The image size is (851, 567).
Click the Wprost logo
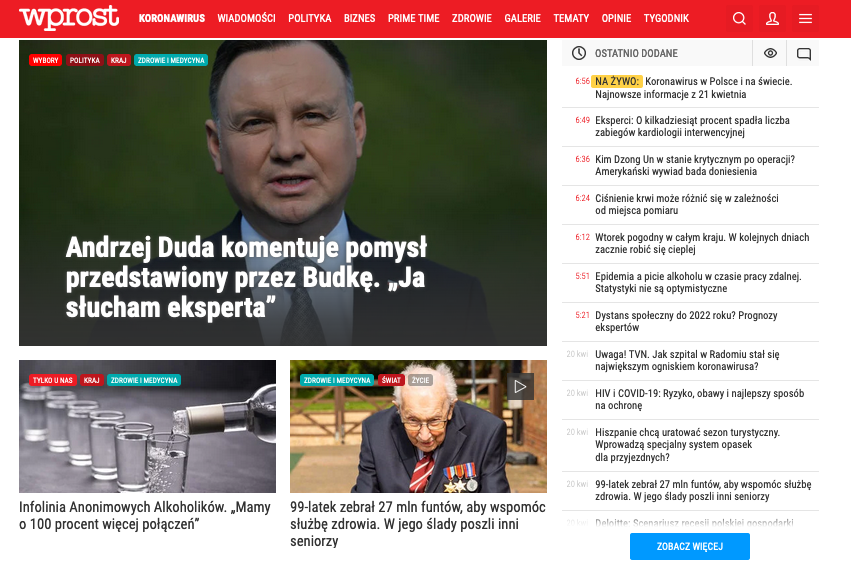point(69,17)
